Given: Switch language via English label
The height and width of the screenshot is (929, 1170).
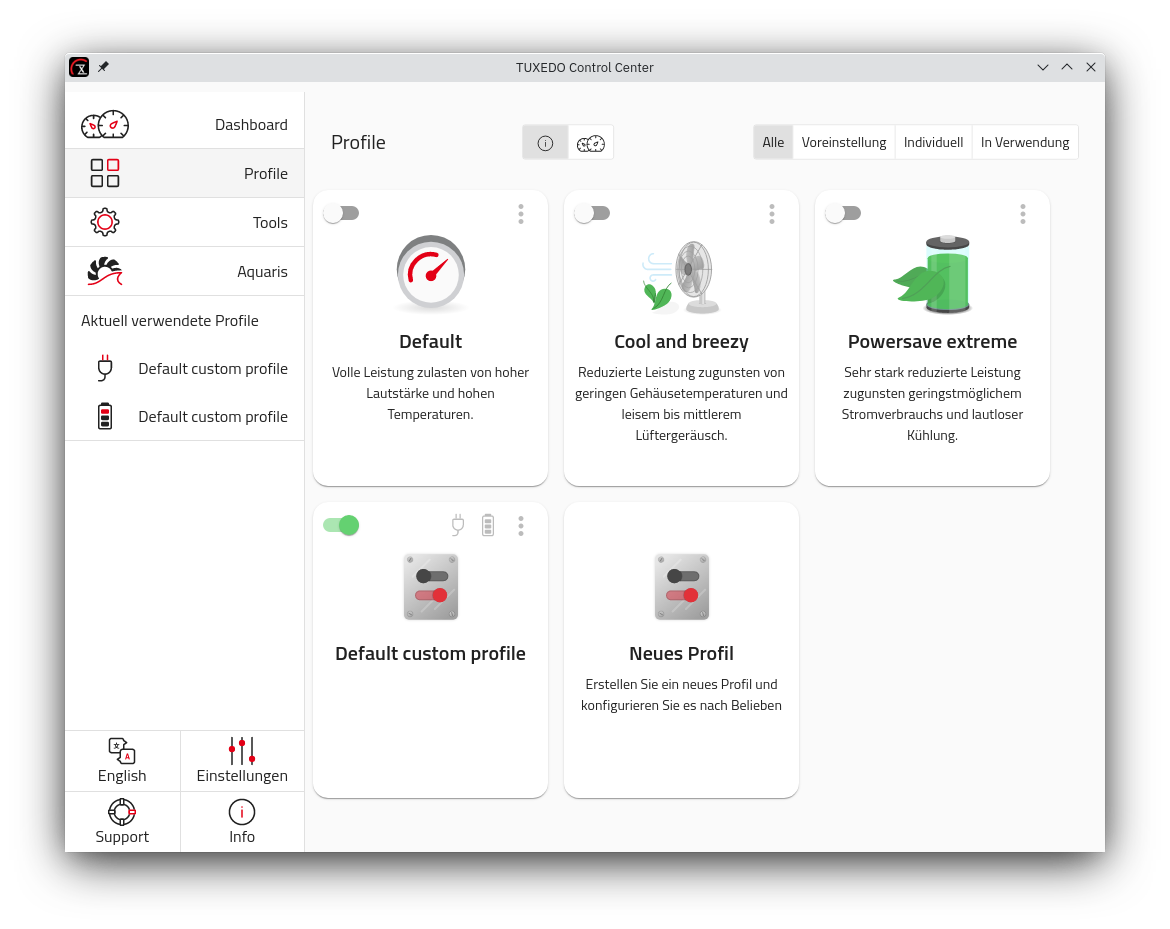Looking at the screenshot, I should click(122, 776).
